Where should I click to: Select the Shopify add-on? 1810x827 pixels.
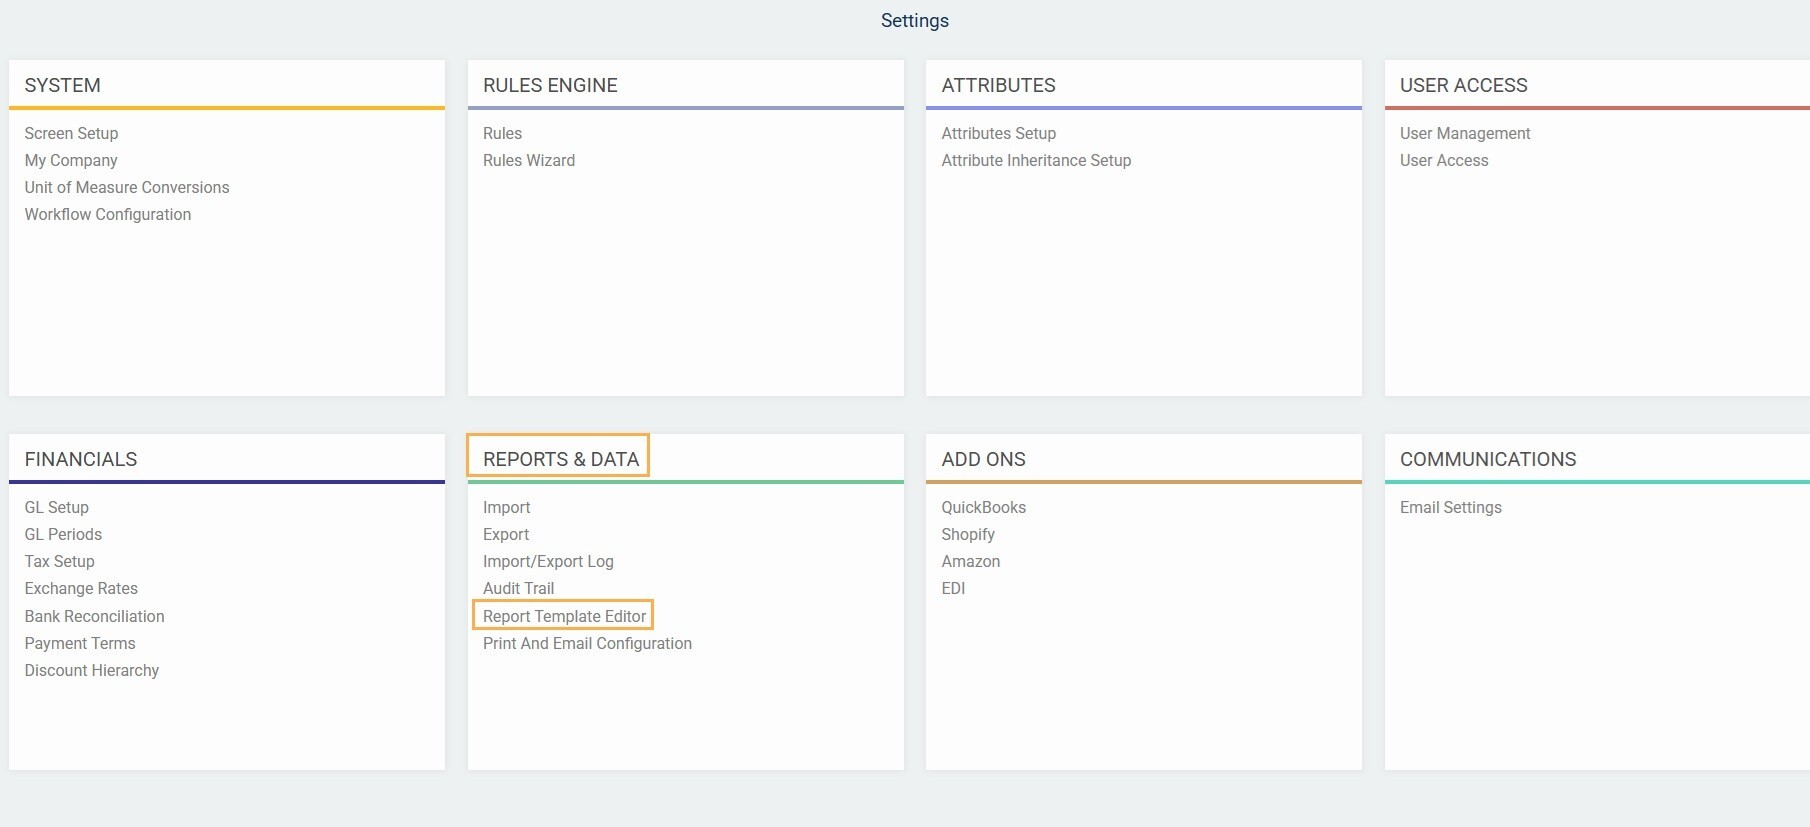point(967,534)
